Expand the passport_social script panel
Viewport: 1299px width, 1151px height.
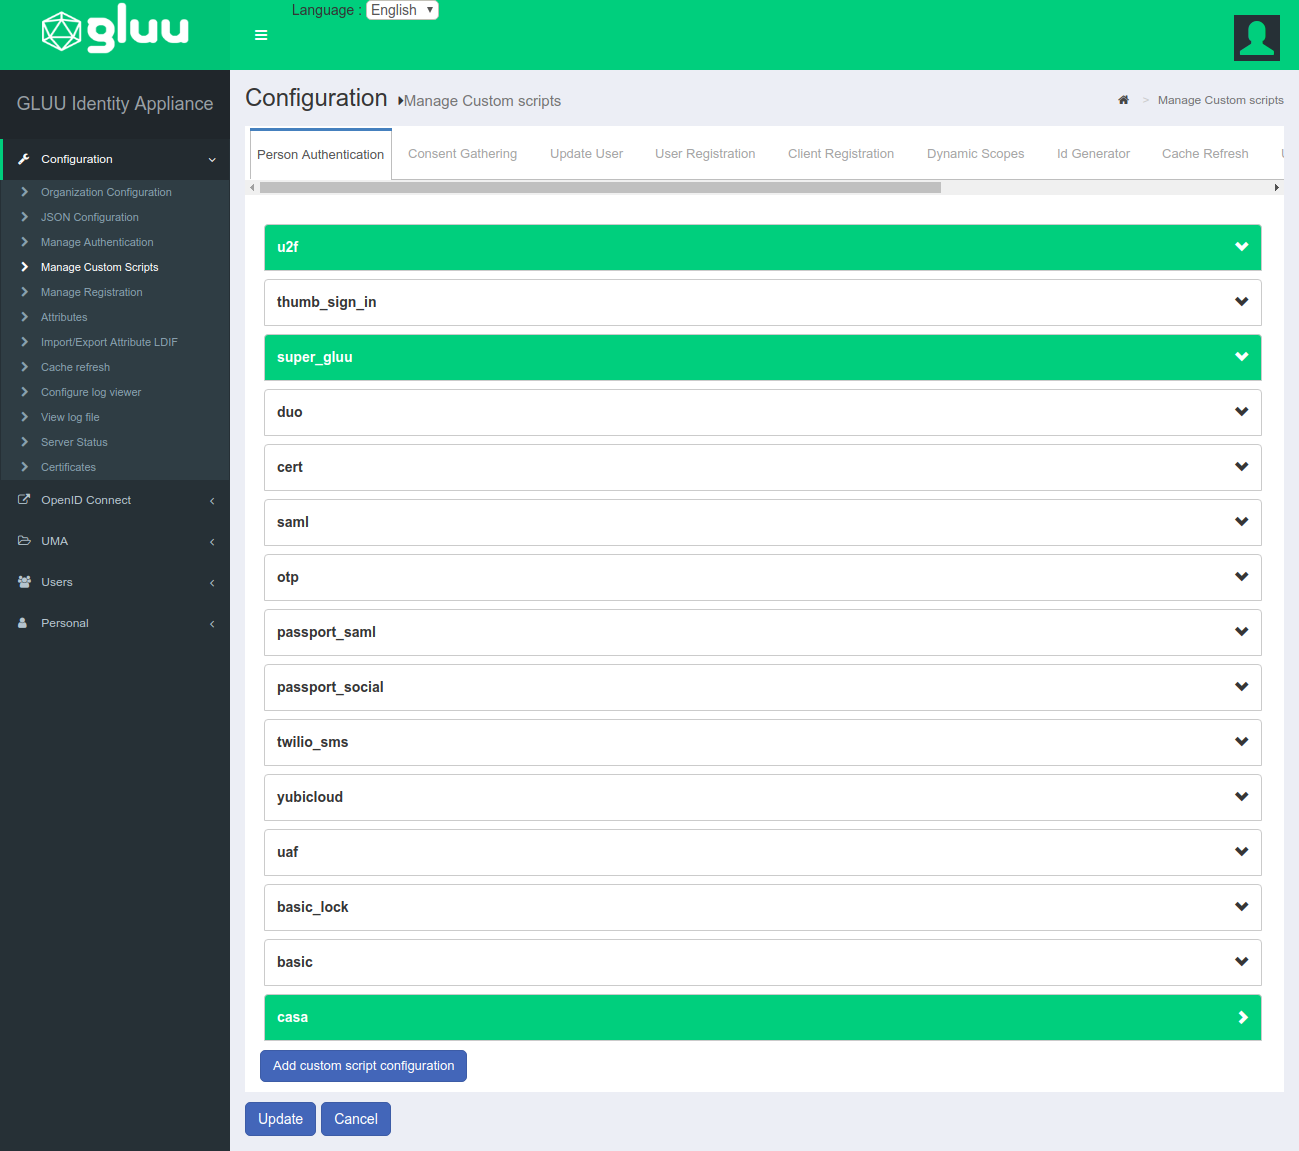click(1242, 687)
